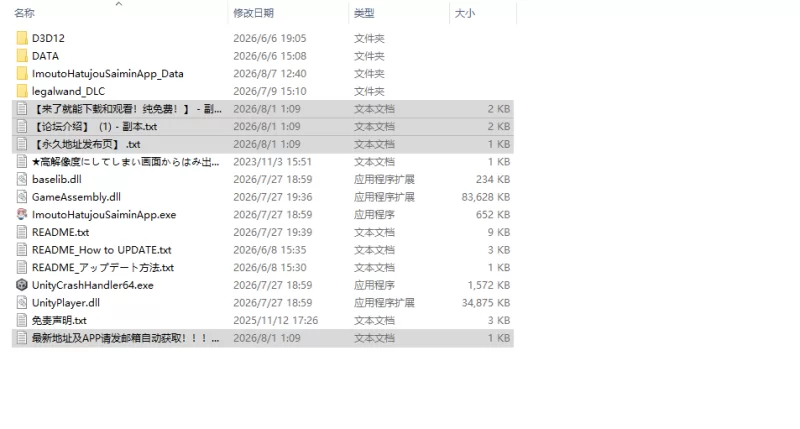This screenshot has height=429, width=800.
Task: Click the DATA folder icon
Action: click(22, 56)
